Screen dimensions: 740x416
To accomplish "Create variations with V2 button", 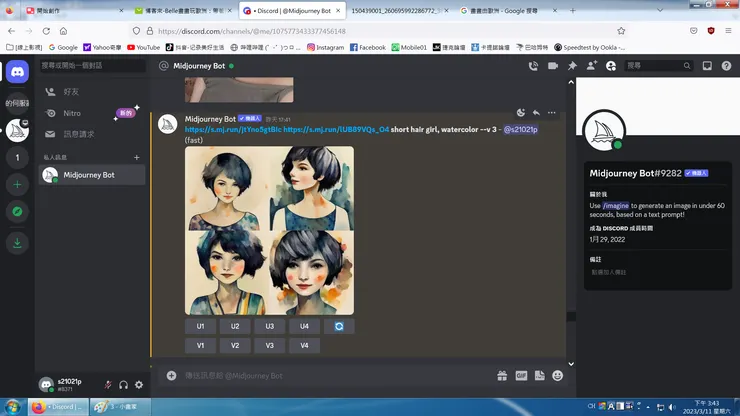I will coord(235,346).
